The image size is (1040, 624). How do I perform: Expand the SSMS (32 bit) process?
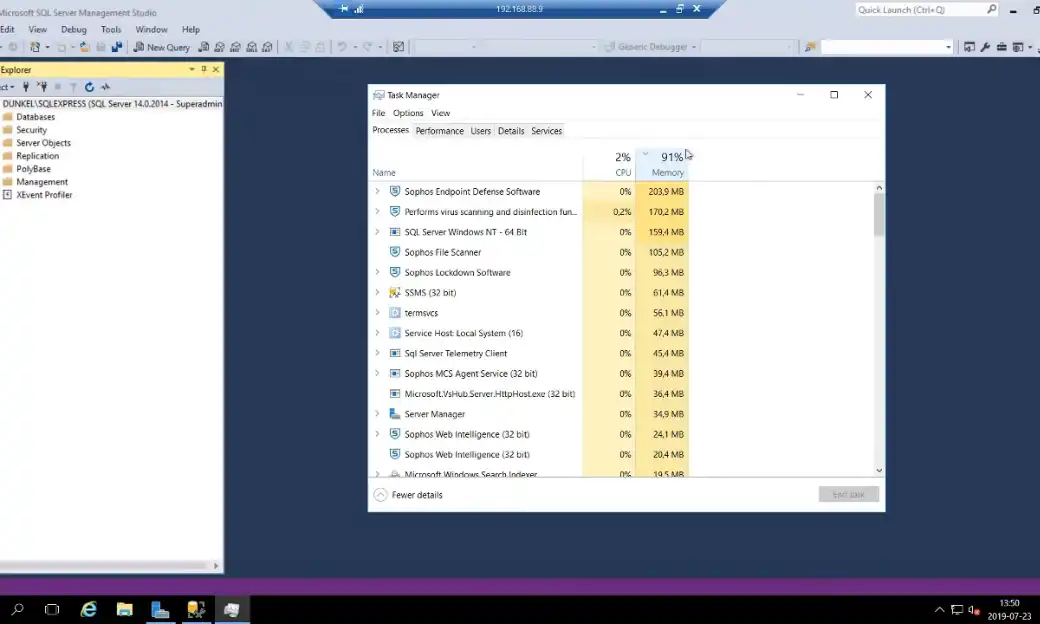(x=377, y=292)
